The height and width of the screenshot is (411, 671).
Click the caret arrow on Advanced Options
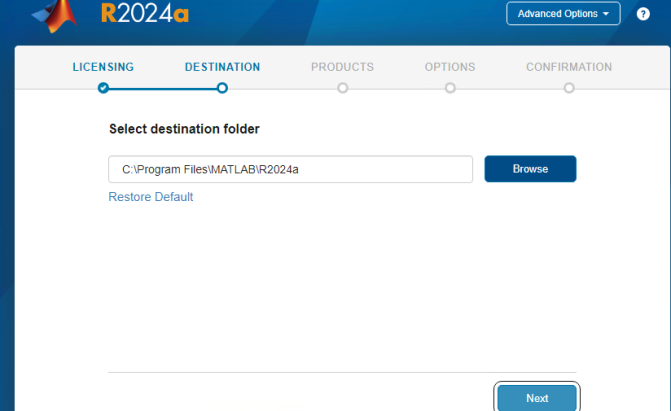click(606, 14)
